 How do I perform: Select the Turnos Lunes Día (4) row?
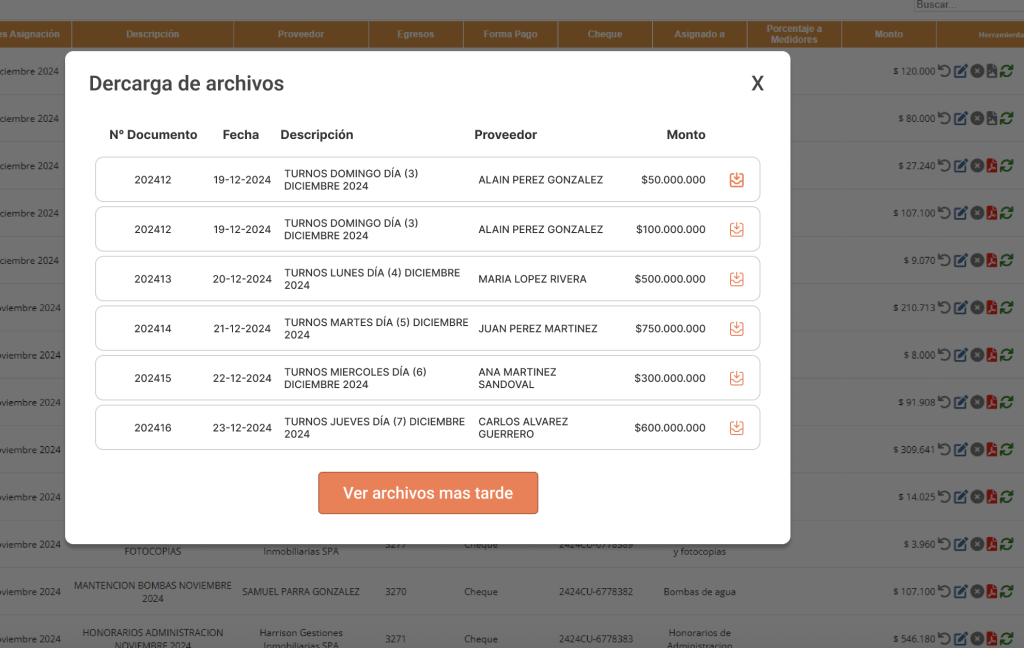point(427,279)
